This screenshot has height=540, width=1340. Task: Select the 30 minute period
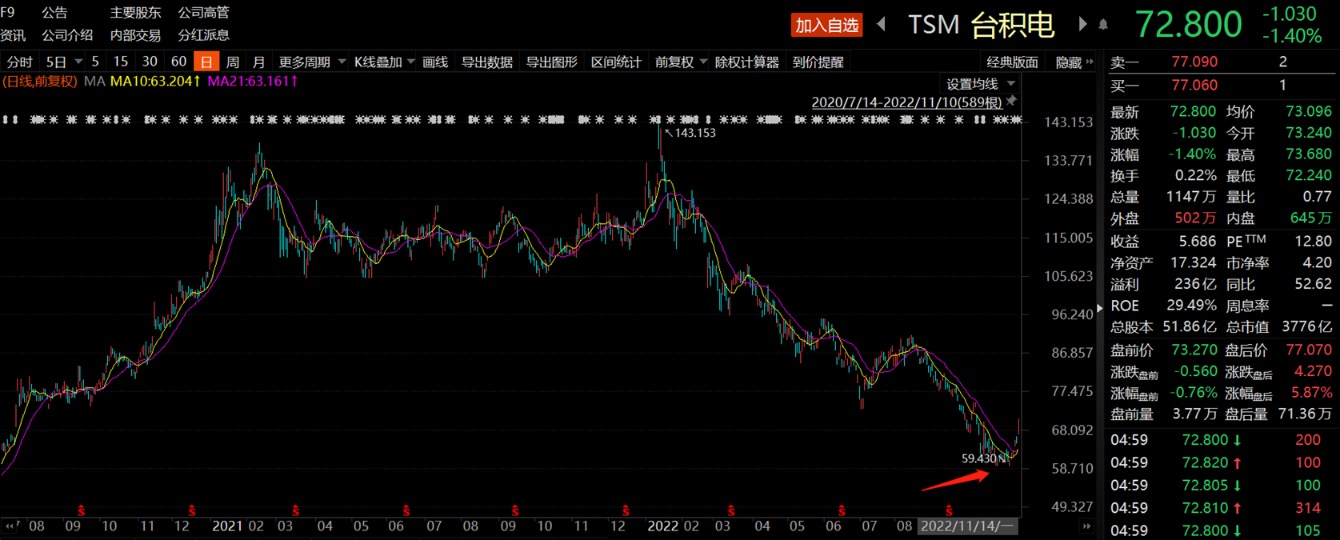click(149, 62)
